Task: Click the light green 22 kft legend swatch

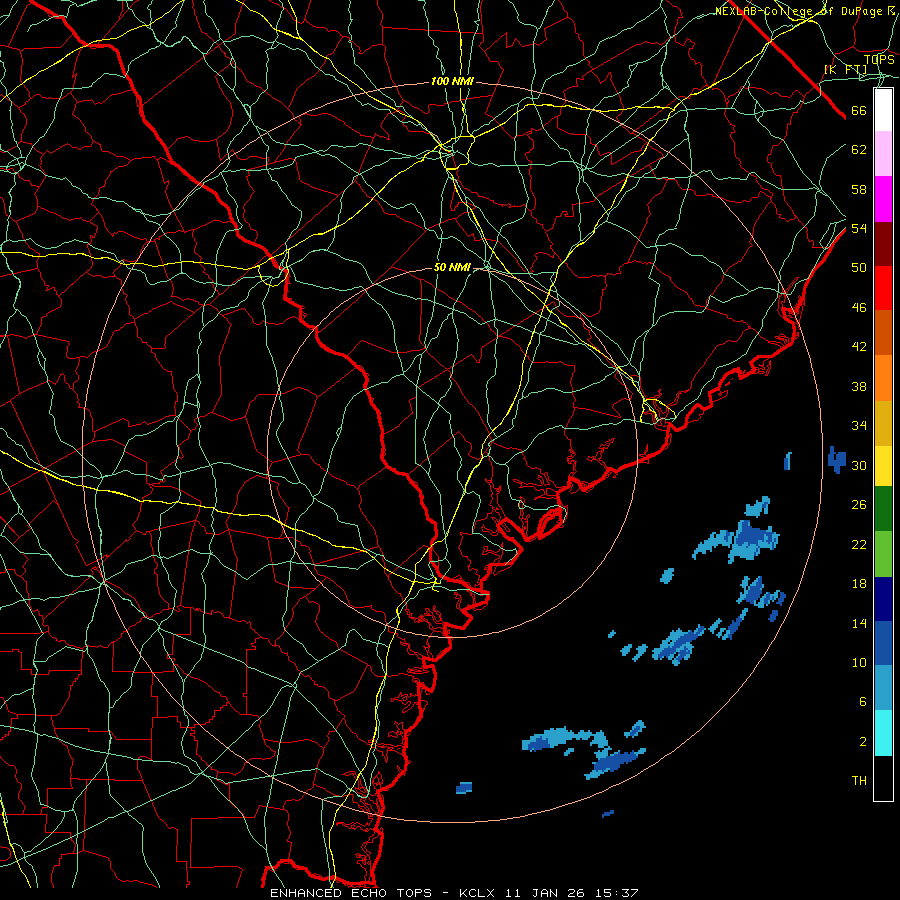Action: pos(883,554)
